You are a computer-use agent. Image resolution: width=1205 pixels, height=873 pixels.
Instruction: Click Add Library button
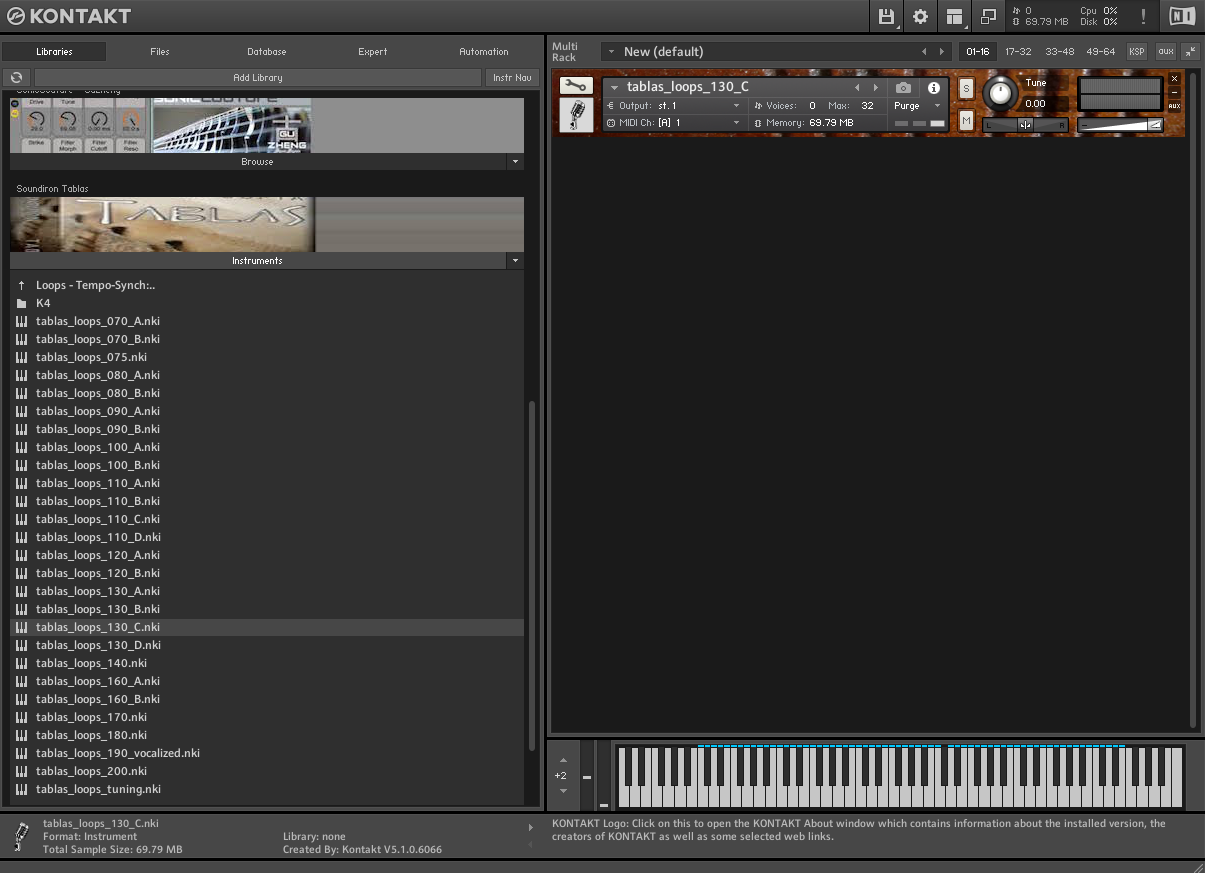pos(258,77)
